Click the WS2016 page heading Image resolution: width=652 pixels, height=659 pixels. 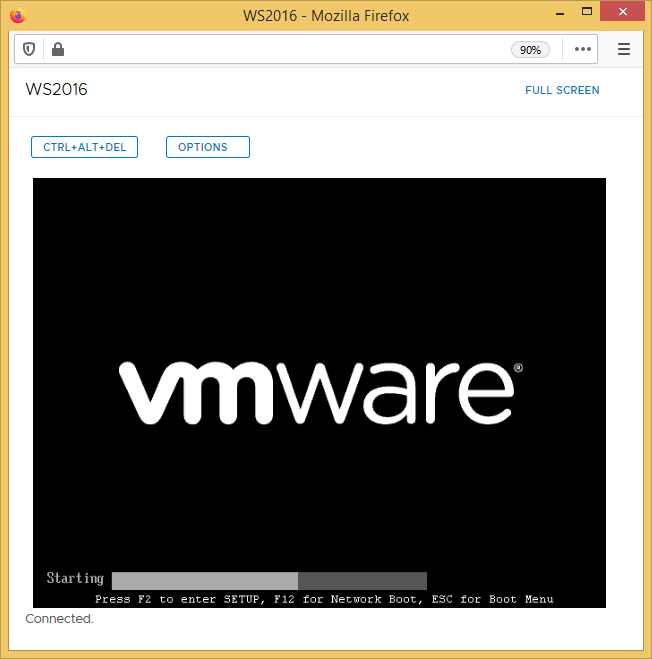click(x=56, y=90)
